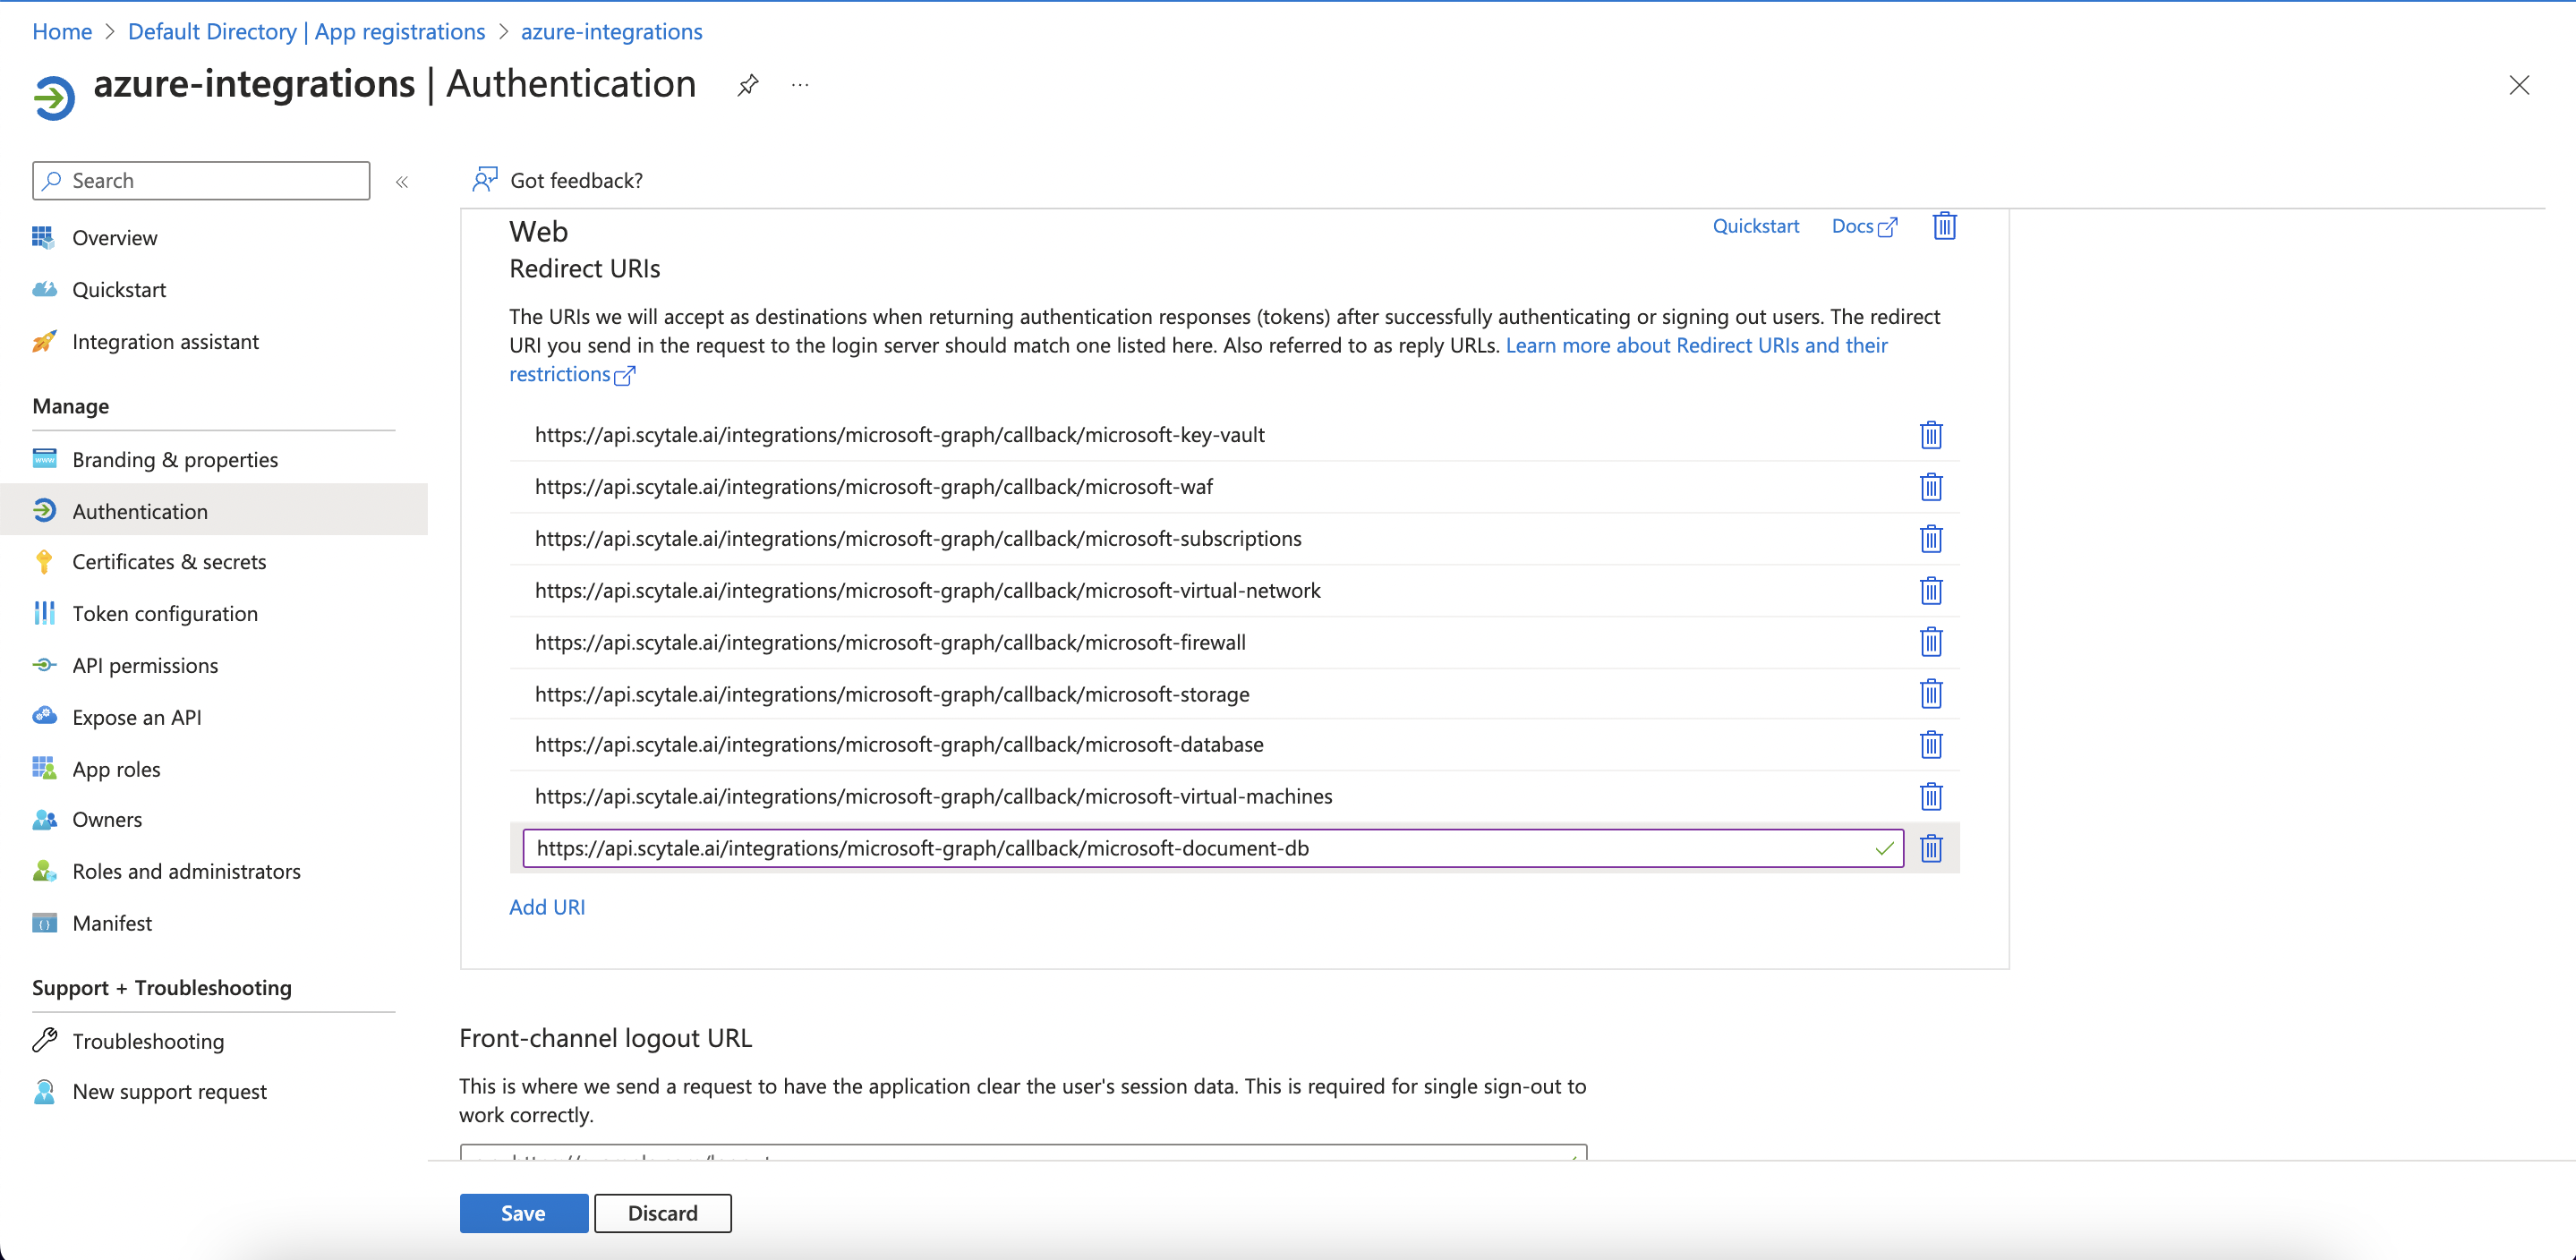Click the App roles icon
The width and height of the screenshot is (2576, 1260).
[44, 768]
